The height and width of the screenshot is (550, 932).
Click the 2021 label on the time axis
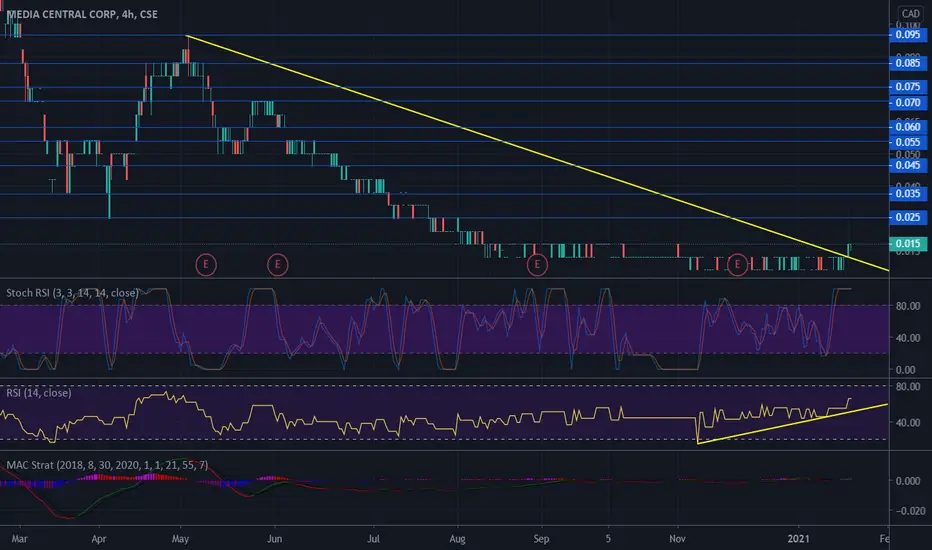coord(798,539)
